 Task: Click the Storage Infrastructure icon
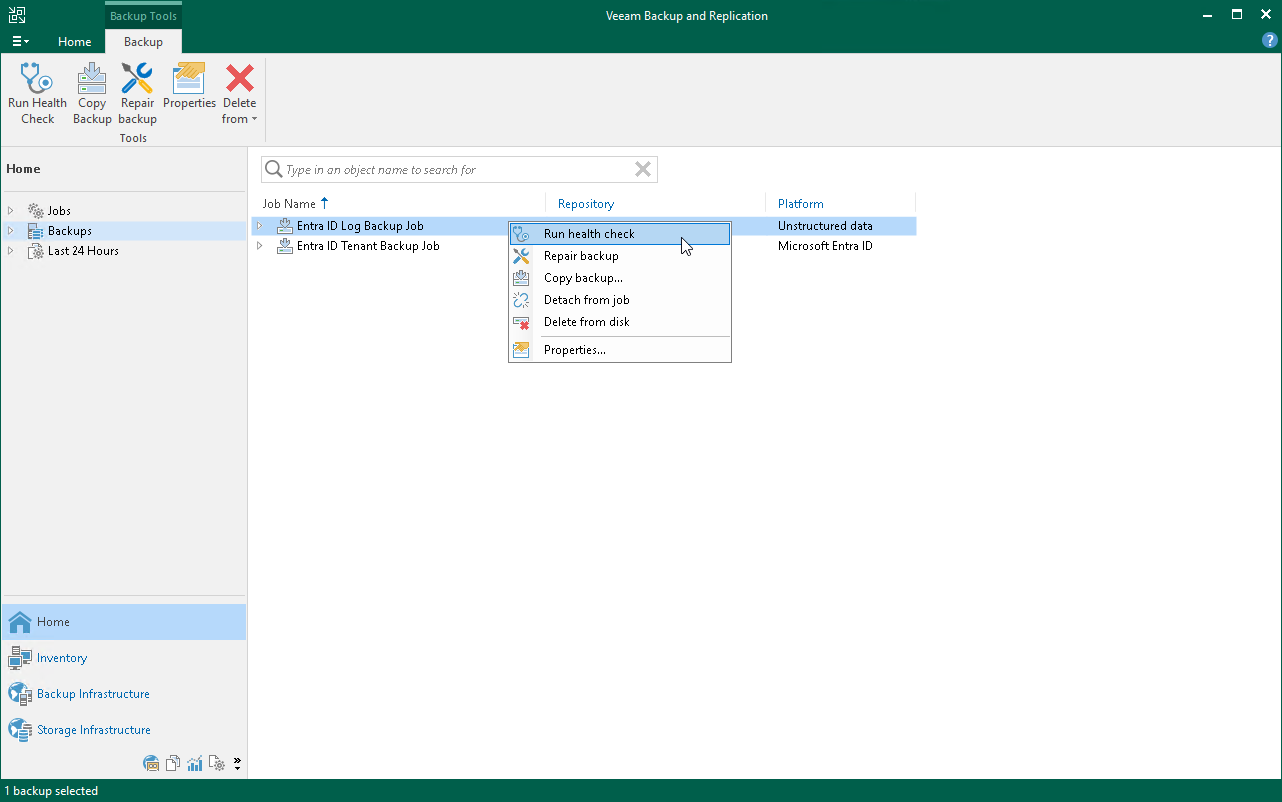pyautogui.click(x=20, y=730)
